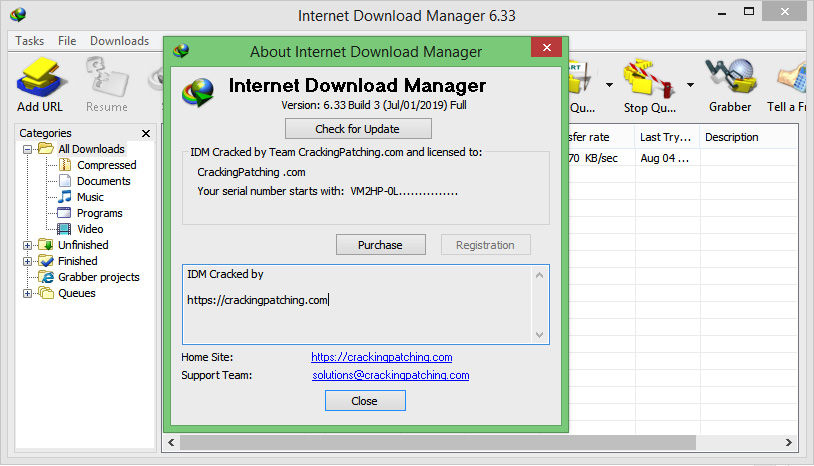Click the Check for Update button
Screen dimensions: 814x466
[358, 129]
